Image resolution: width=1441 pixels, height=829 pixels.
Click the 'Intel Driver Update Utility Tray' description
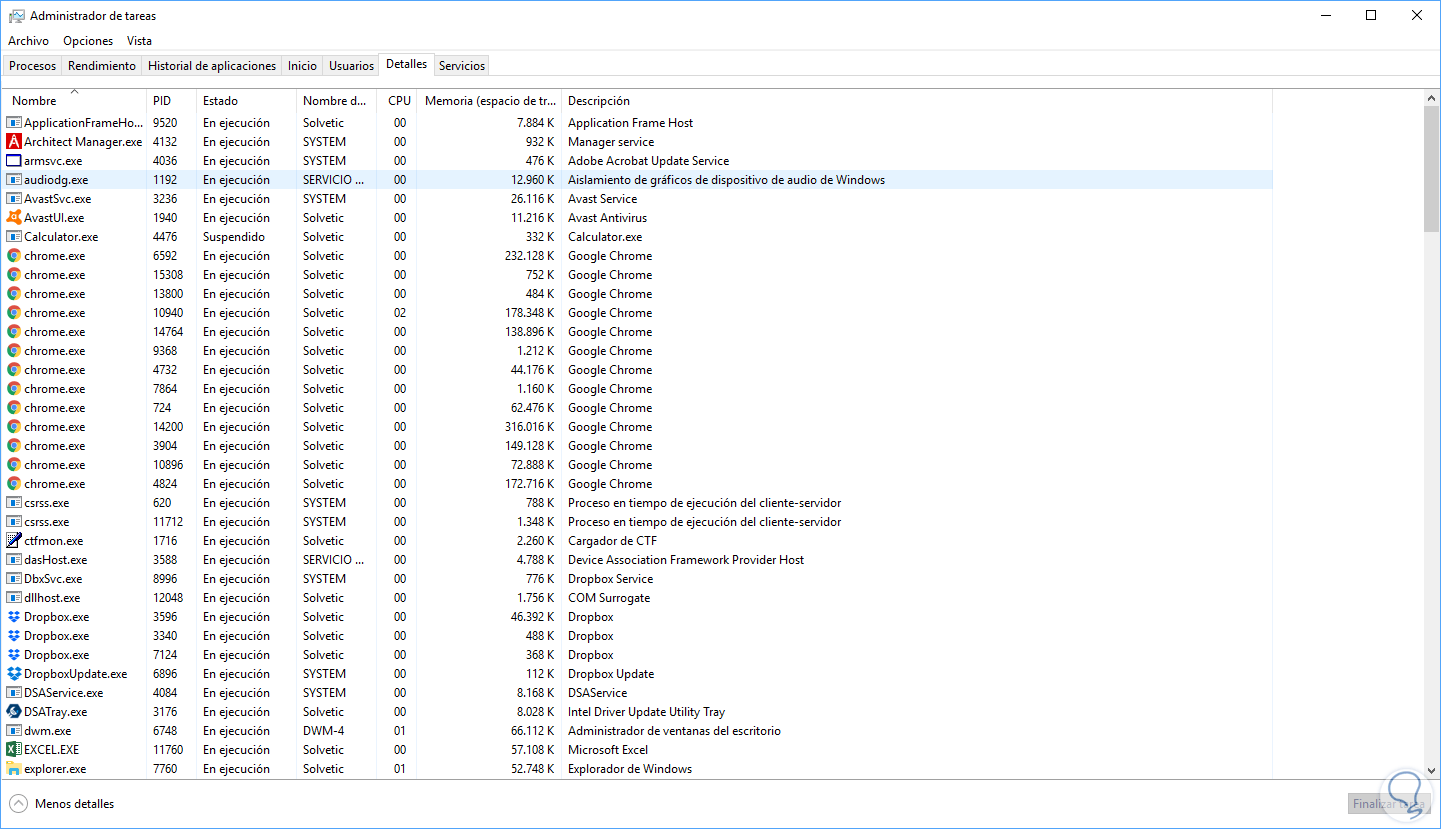pos(646,712)
